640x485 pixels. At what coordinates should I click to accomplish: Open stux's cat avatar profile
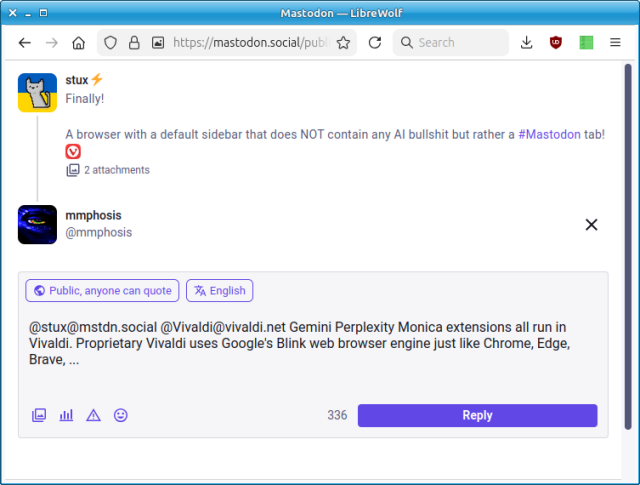tap(37, 93)
